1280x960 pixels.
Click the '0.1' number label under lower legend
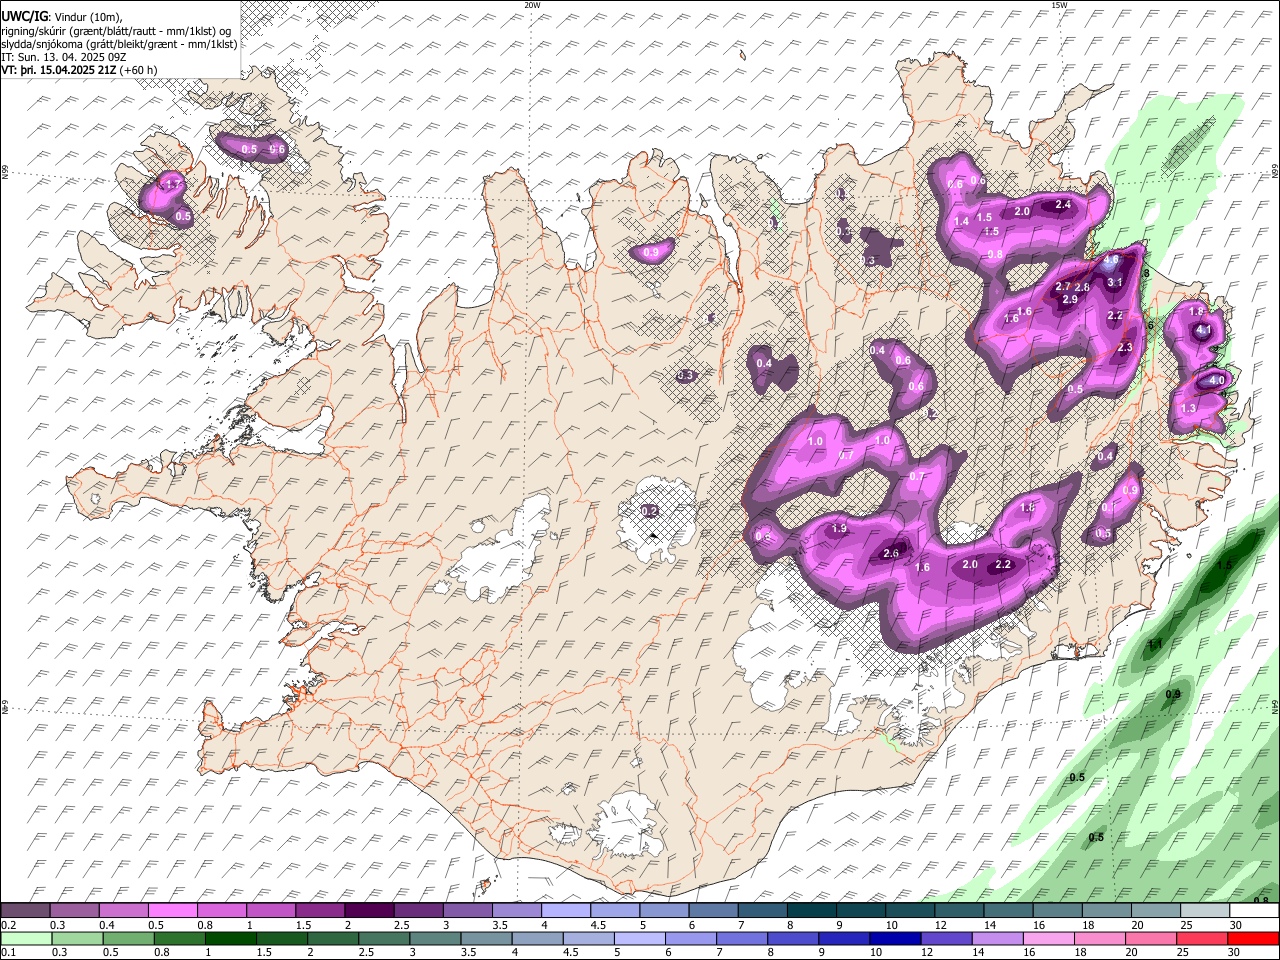(8, 953)
